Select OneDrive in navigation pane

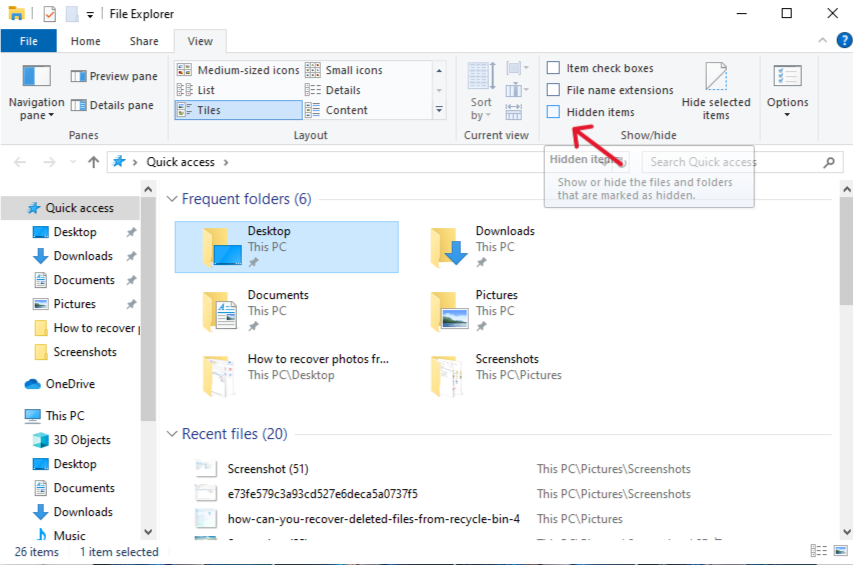pyautogui.click(x=70, y=384)
